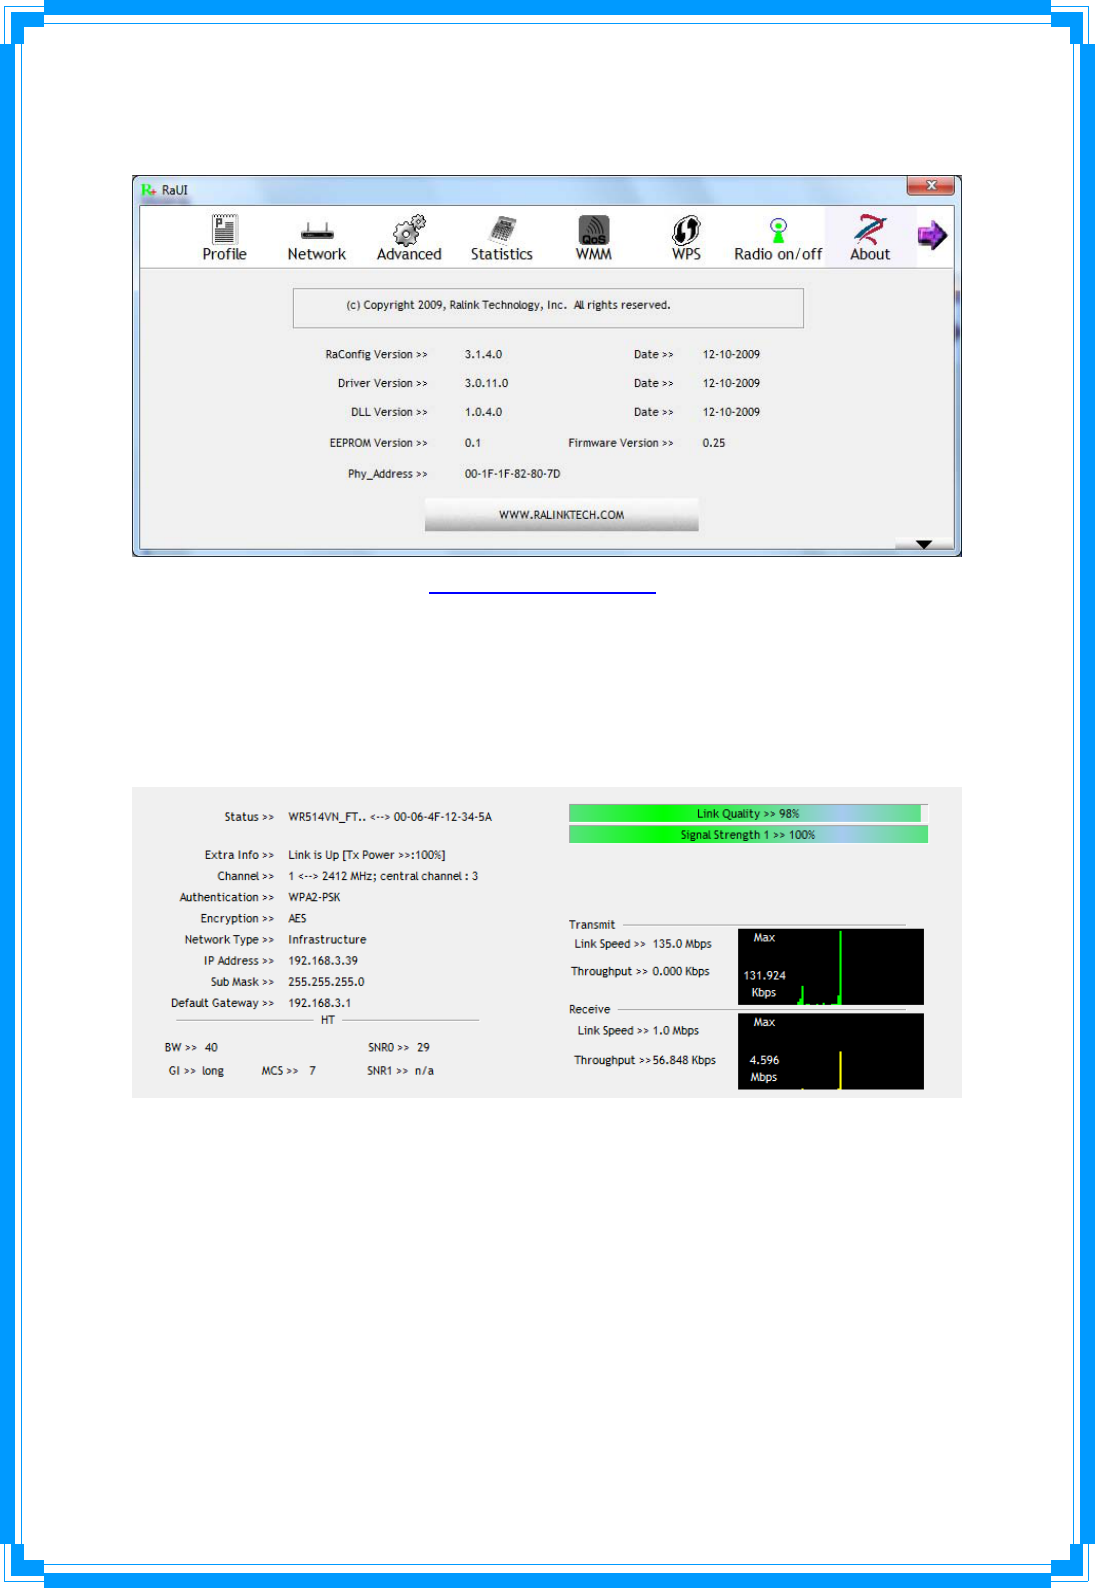The width and height of the screenshot is (1095, 1588).
Task: Select Authentication value WPA2-PSK
Action: [x=314, y=897]
